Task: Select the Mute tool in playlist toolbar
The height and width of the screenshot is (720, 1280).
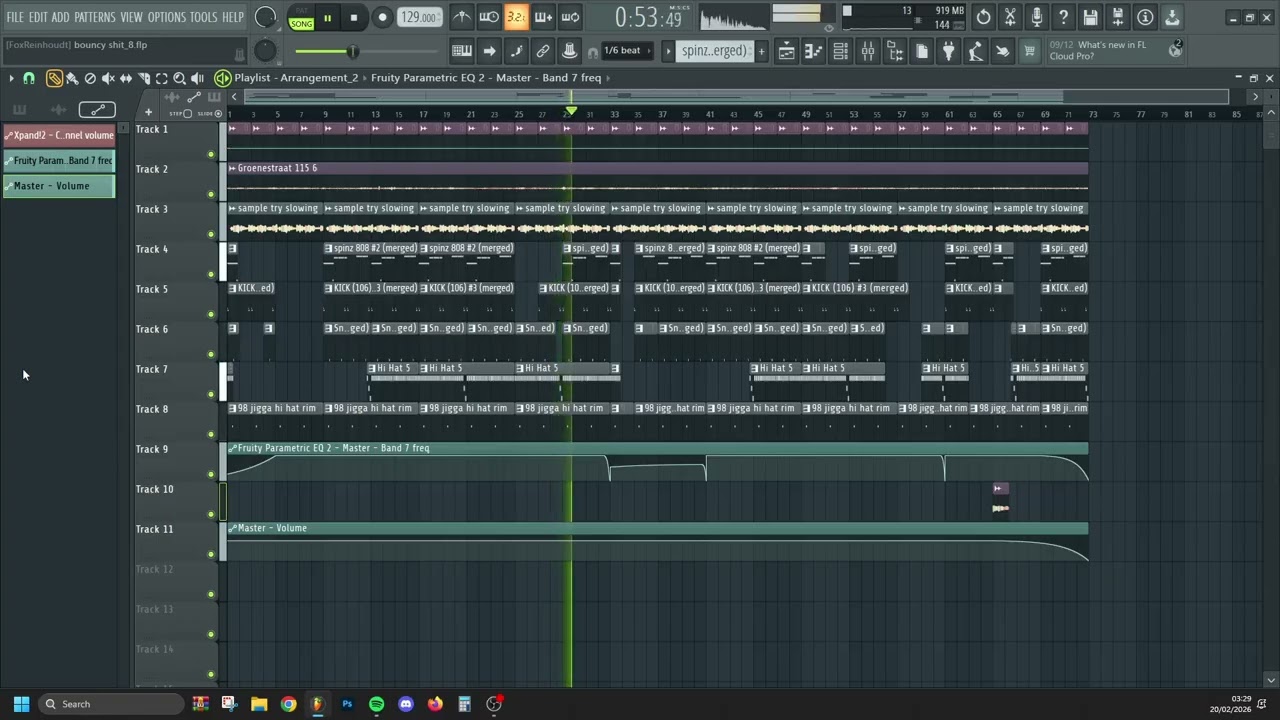Action: [x=108, y=78]
